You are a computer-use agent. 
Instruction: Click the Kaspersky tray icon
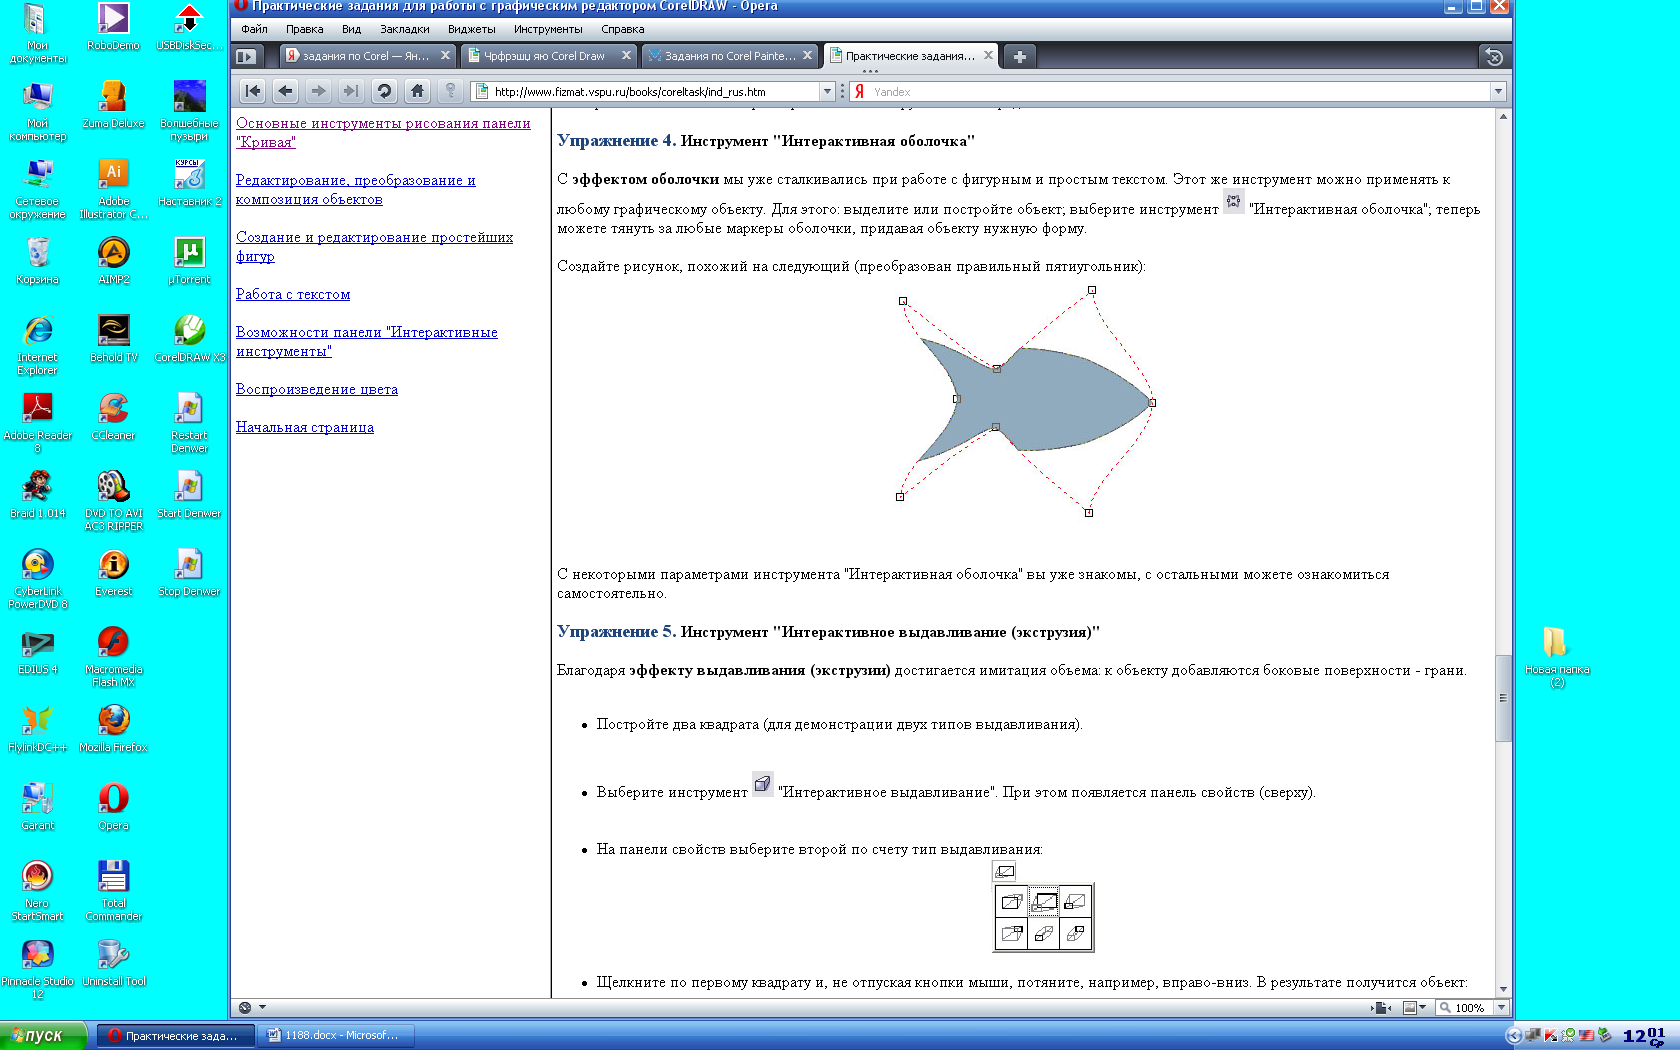(1552, 1036)
